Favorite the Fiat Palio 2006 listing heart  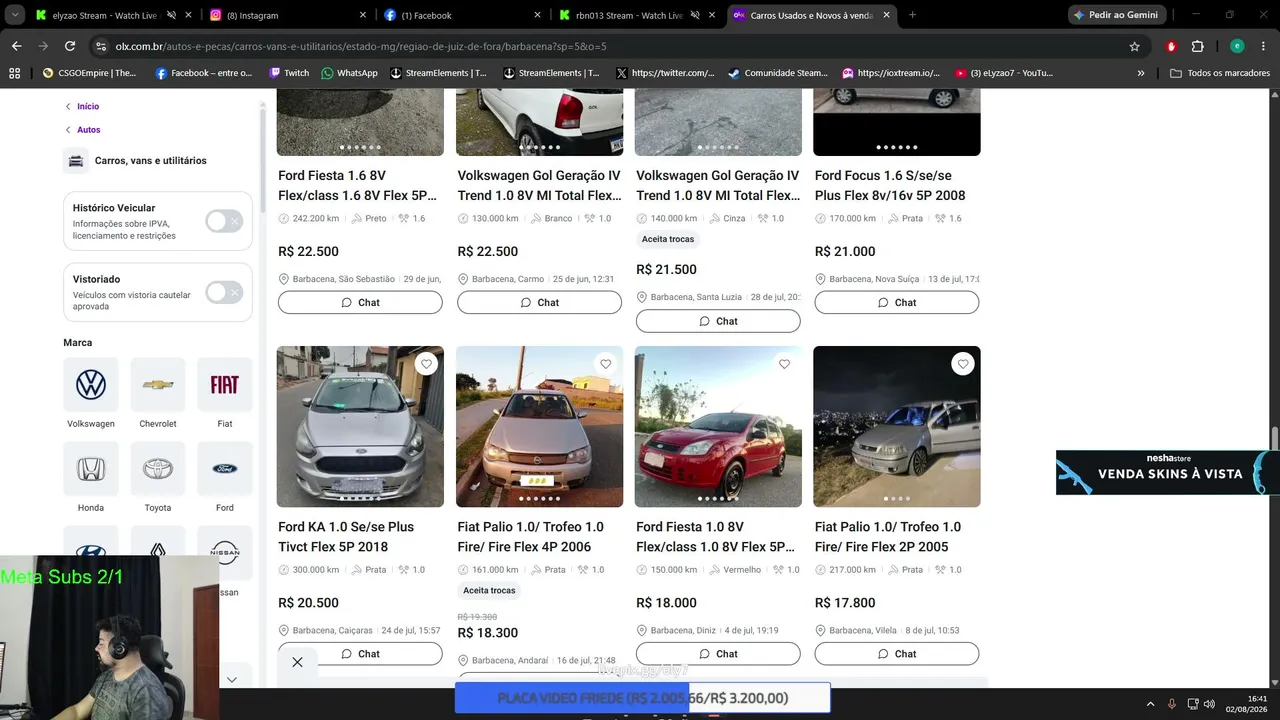pyautogui.click(x=605, y=364)
